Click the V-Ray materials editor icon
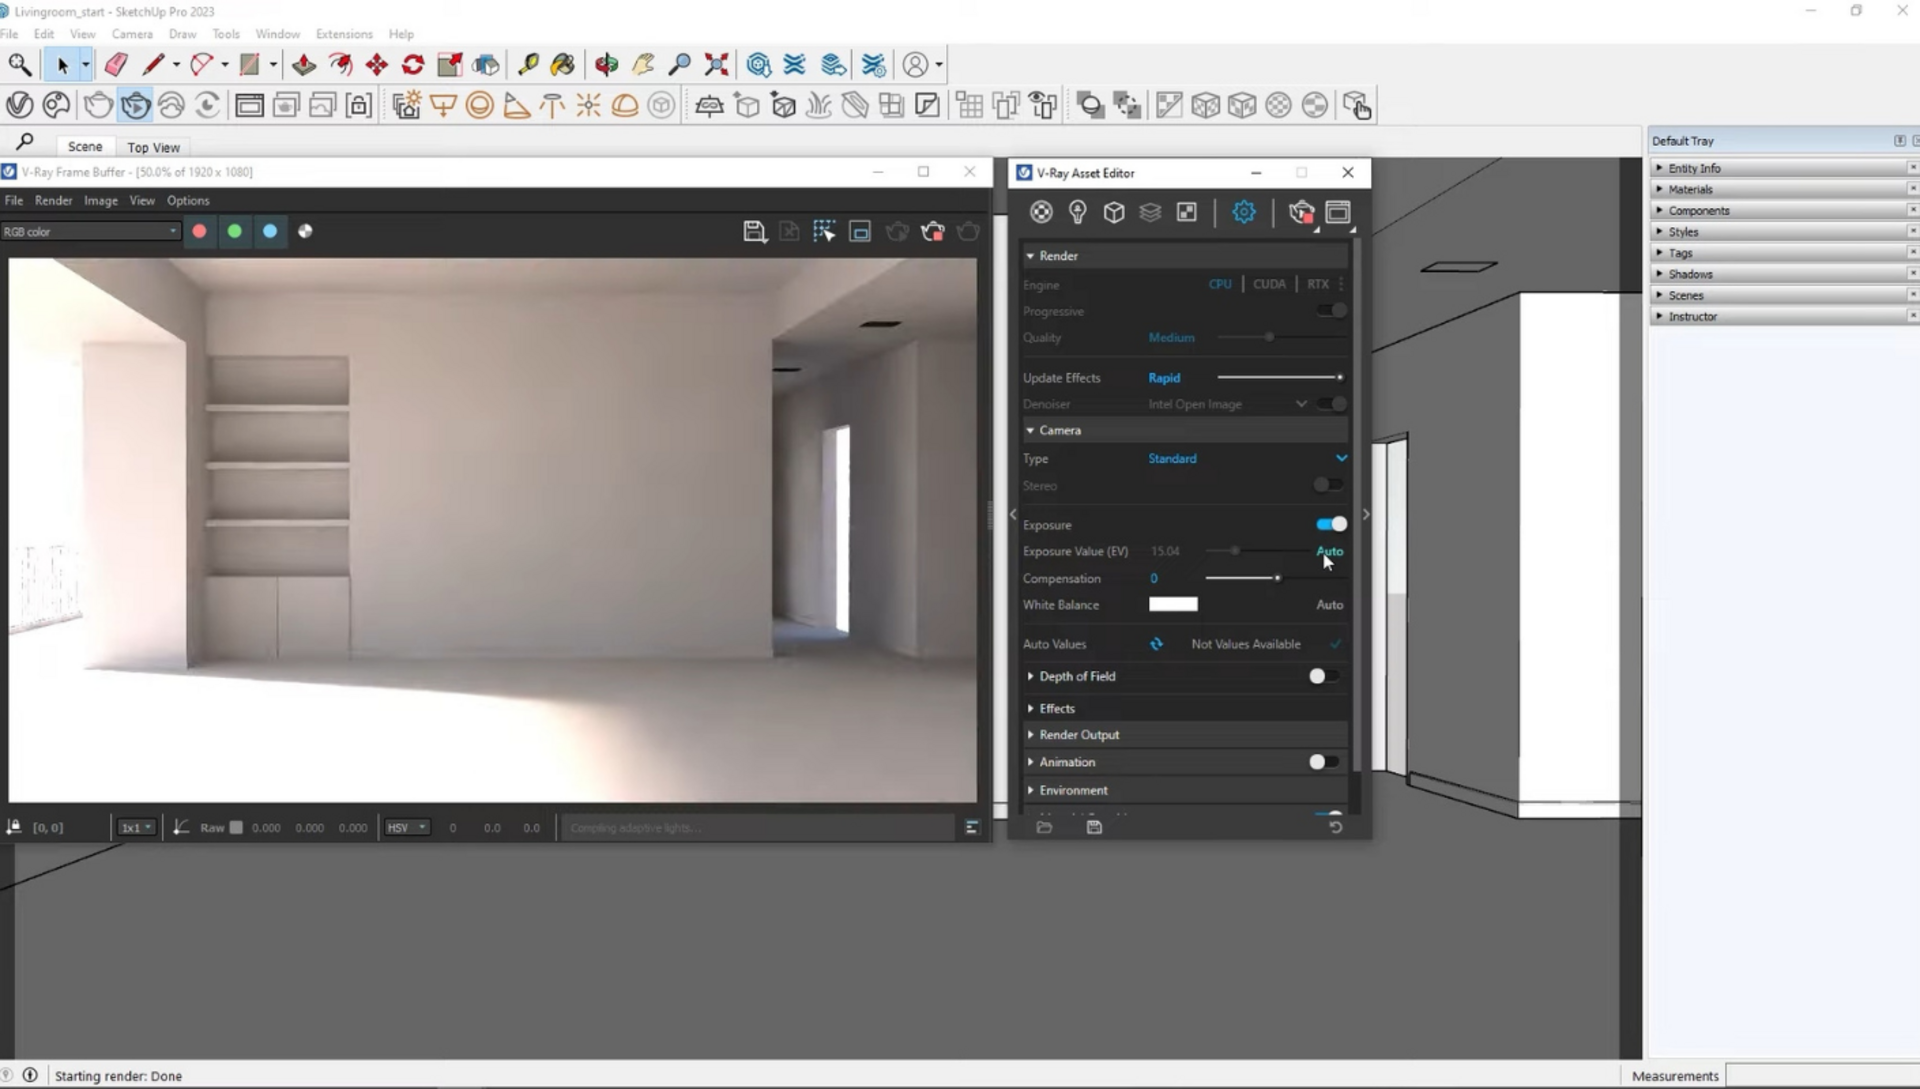Screen dimensions: 1920x1089 tap(1042, 212)
